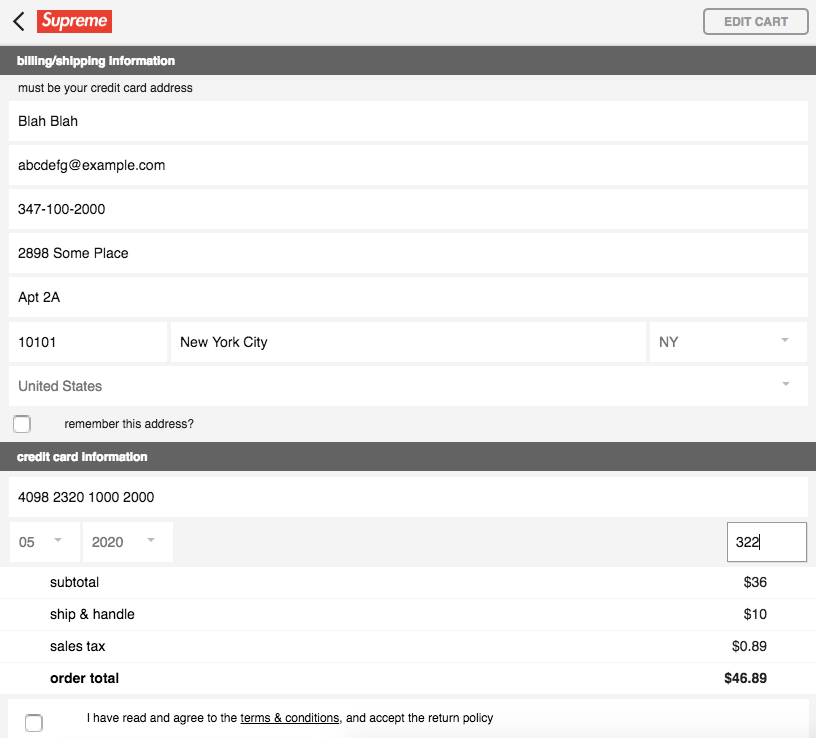Click the city field New York City
The width and height of the screenshot is (816, 738).
coord(408,342)
